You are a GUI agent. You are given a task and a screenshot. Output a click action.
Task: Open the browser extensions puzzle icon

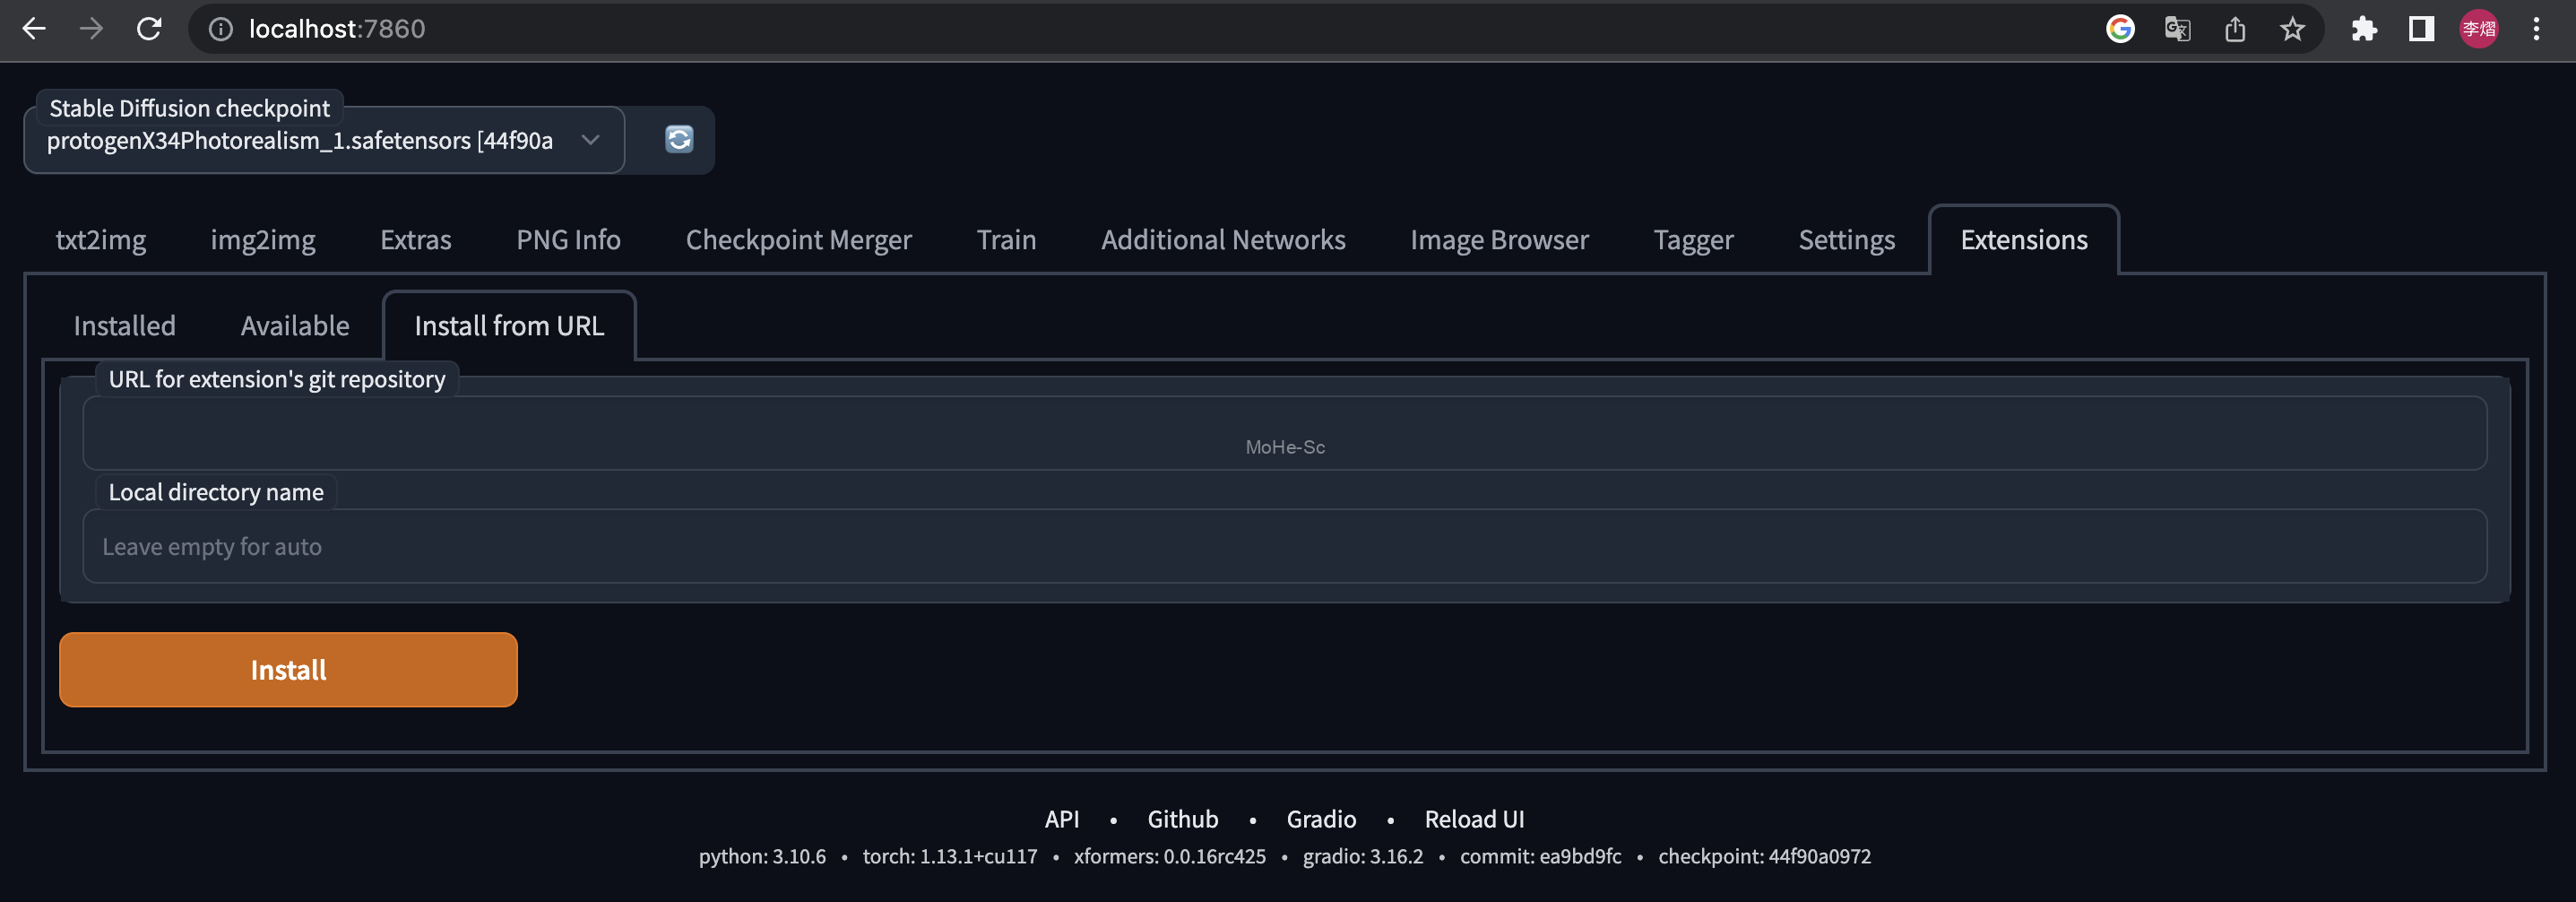(x=2364, y=29)
